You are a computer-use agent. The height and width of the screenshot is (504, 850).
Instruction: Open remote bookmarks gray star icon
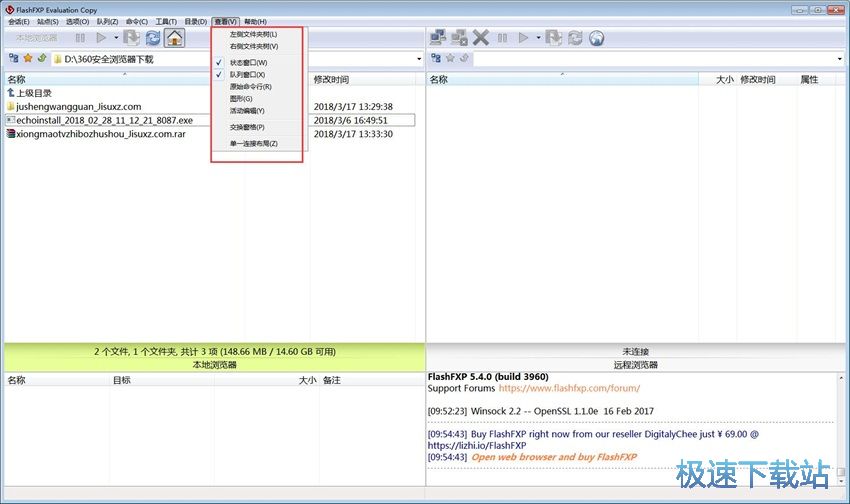[x=450, y=58]
